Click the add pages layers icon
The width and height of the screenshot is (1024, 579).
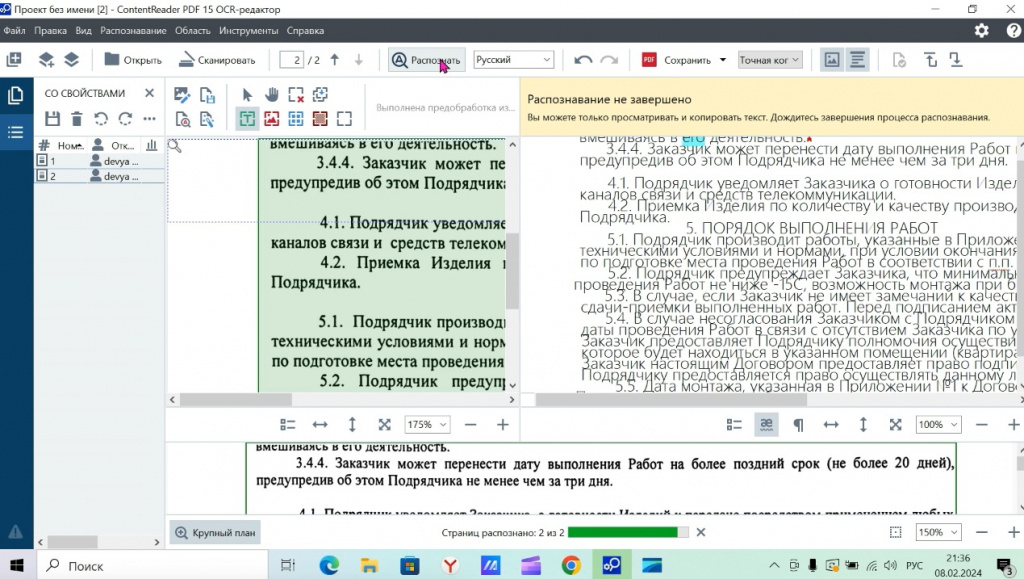pyautogui.click(x=46, y=59)
